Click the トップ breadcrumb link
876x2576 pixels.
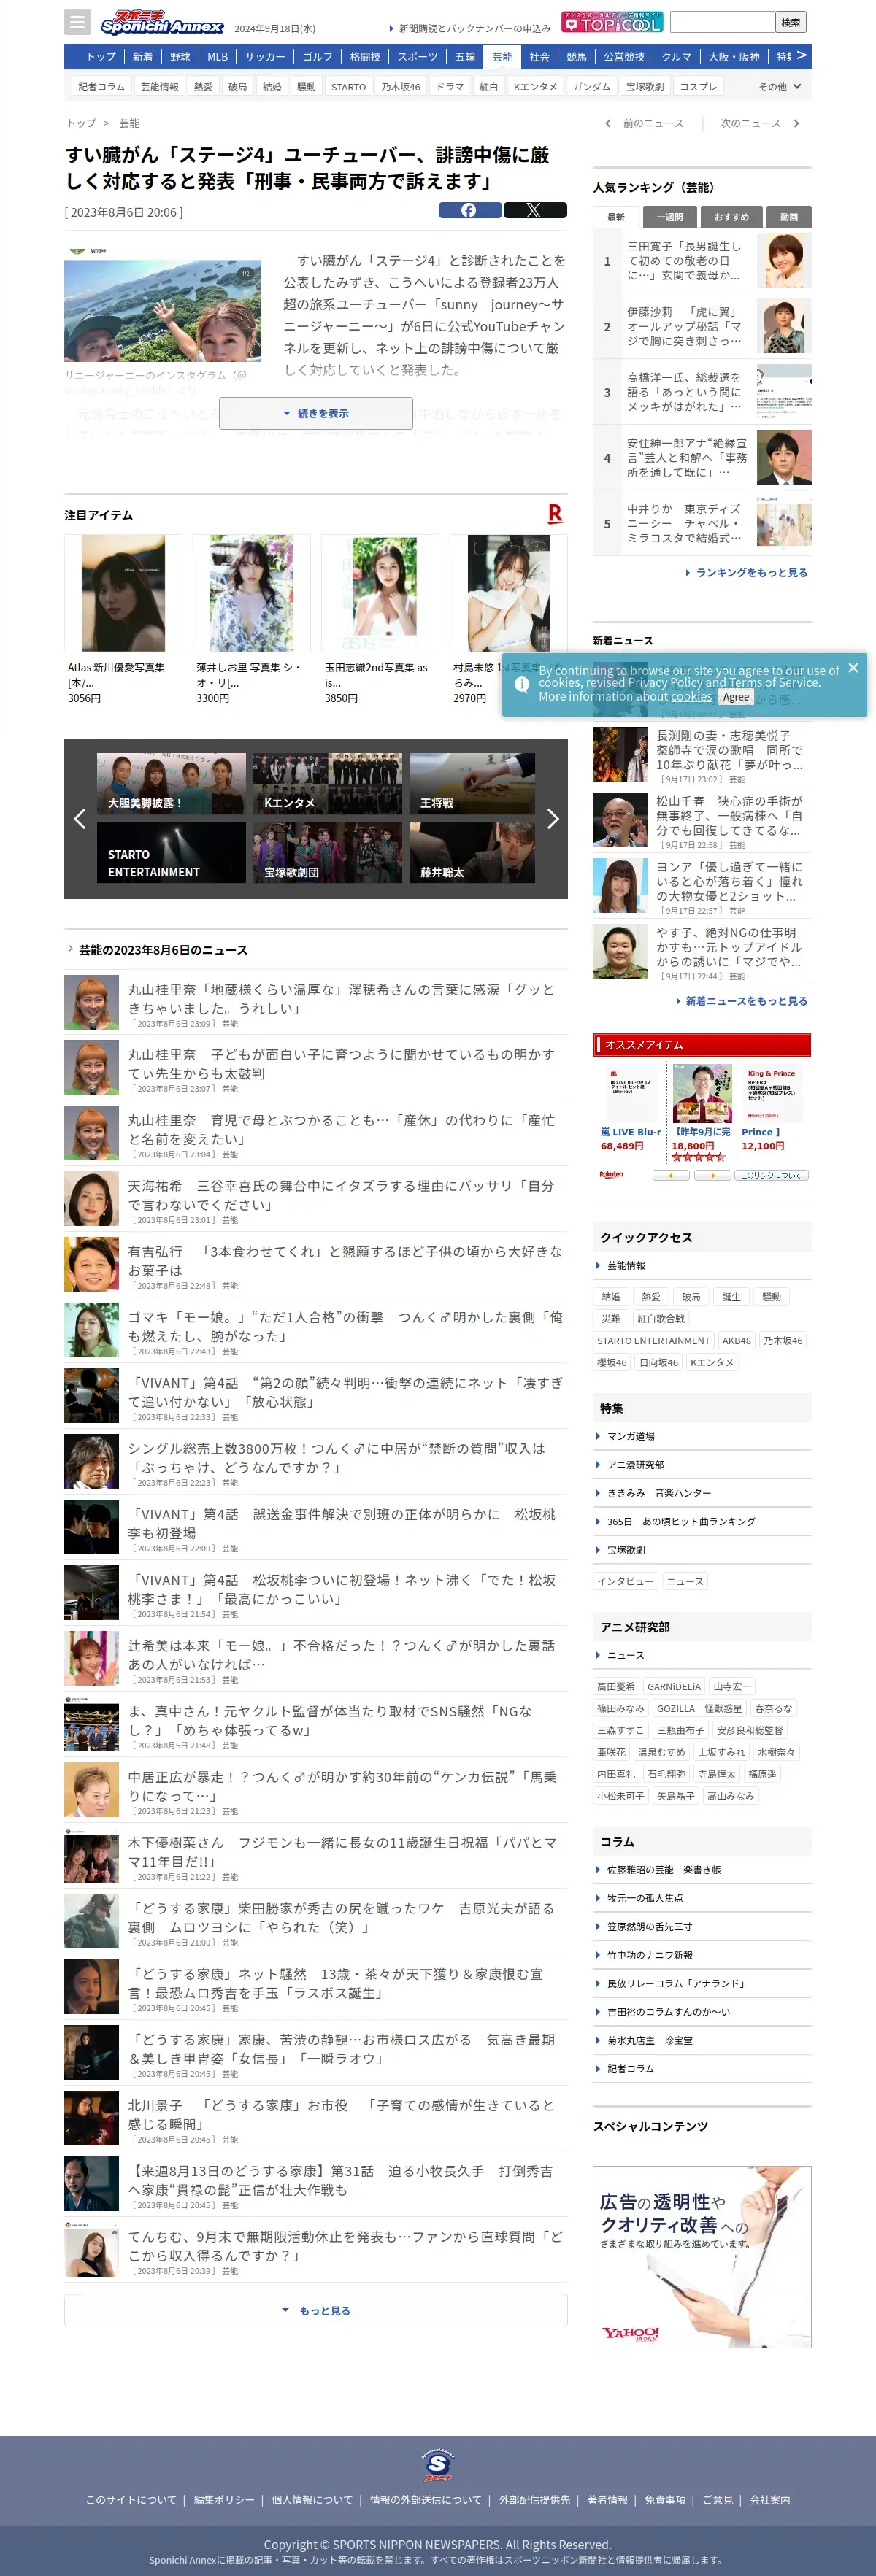[81, 123]
